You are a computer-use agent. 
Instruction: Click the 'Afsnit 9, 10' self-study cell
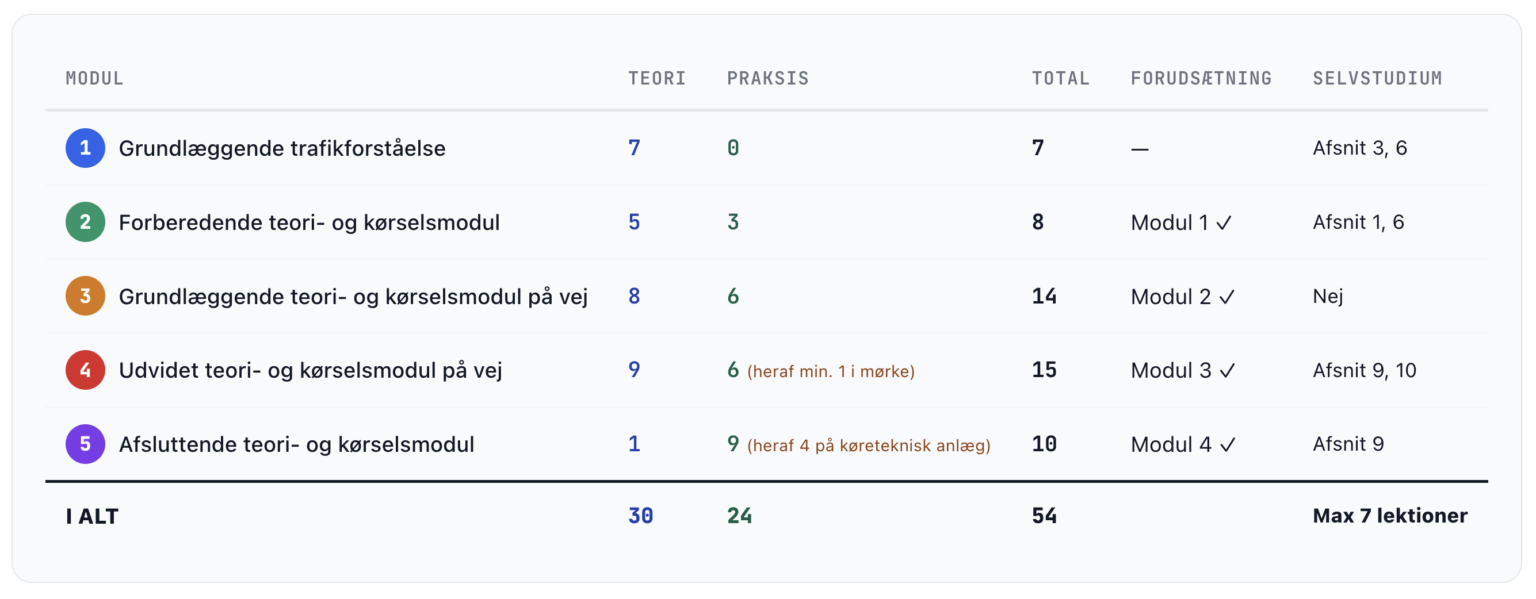[1364, 371]
